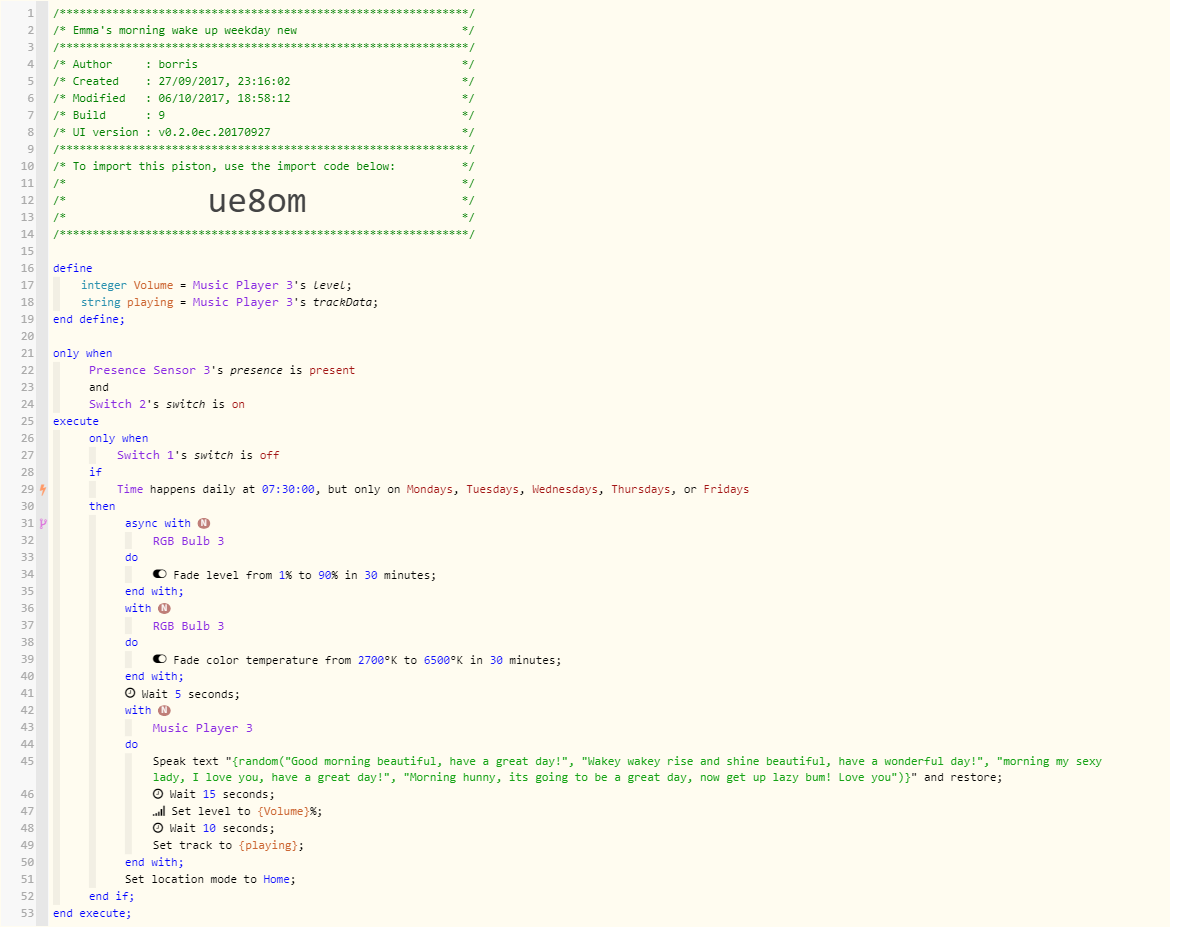Click 'Switch 2' condition on line 24

tap(167, 404)
